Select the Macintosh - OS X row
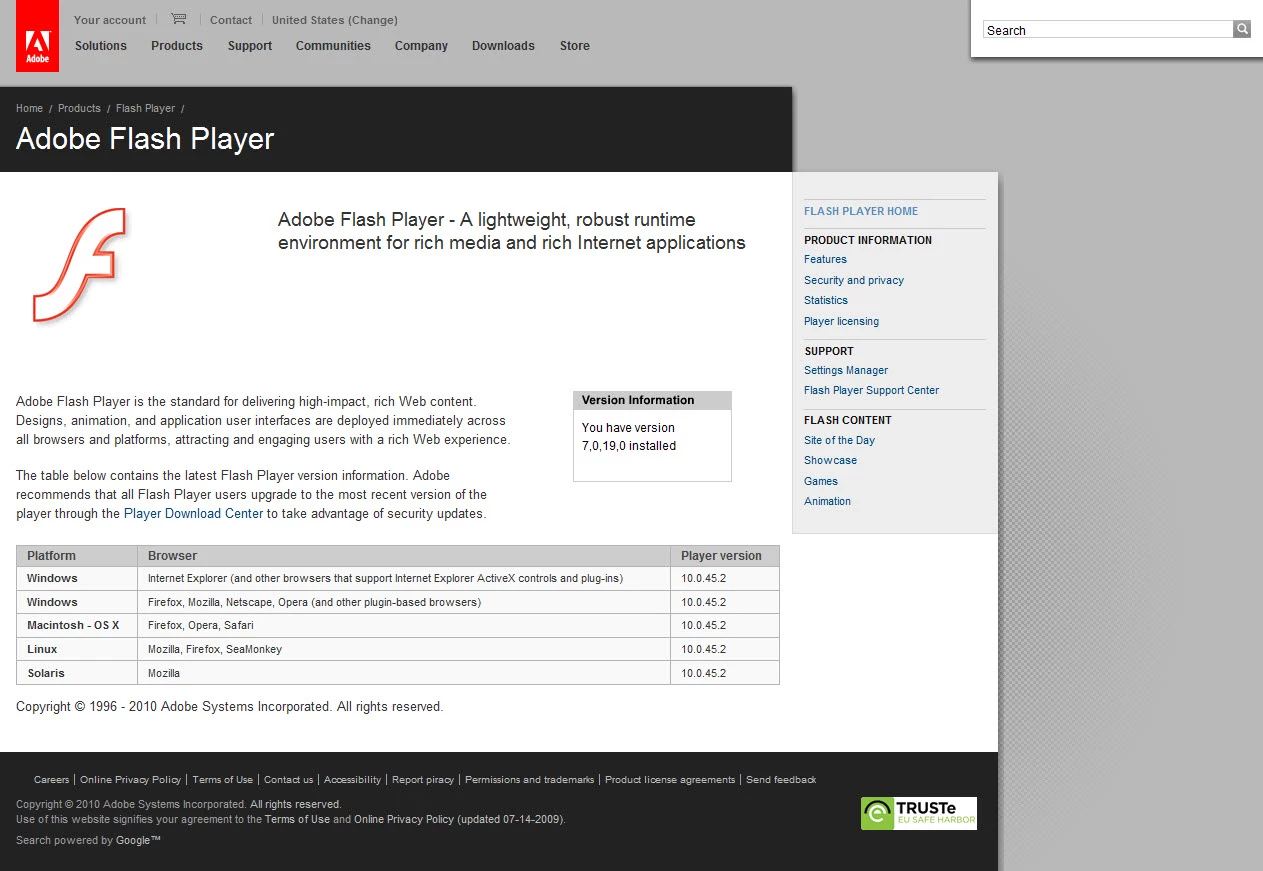 (398, 625)
